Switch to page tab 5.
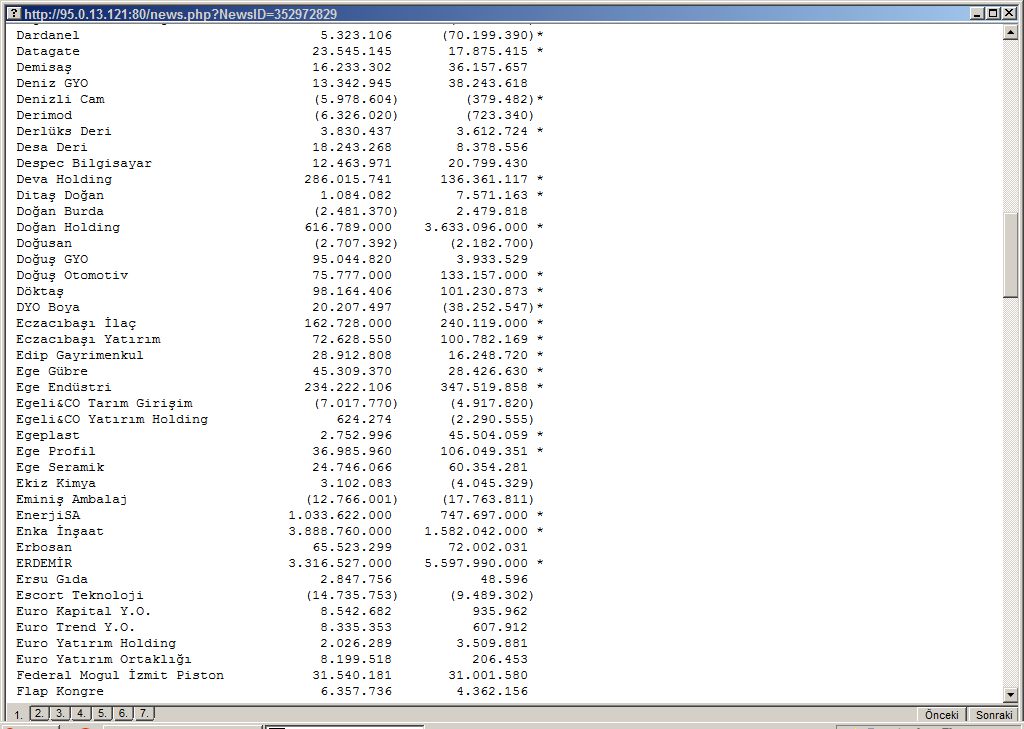Viewport: 1024px width, 729px height. point(101,713)
